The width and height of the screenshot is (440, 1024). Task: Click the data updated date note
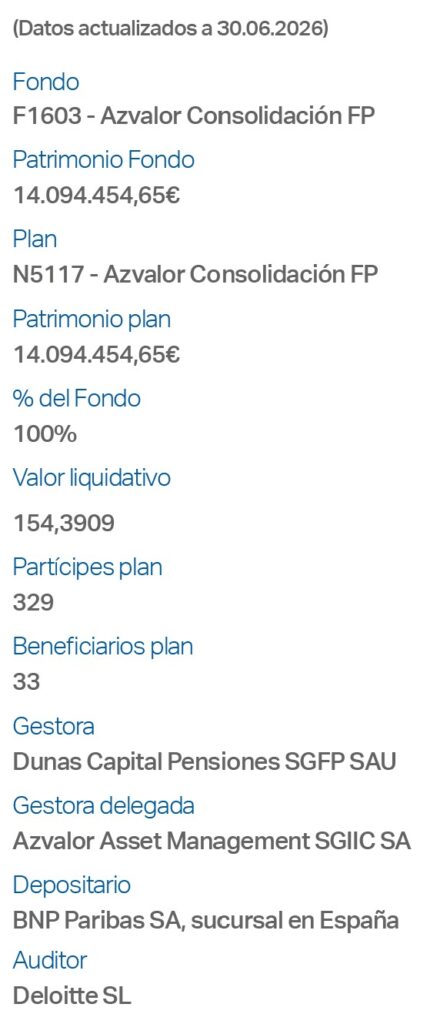click(170, 29)
